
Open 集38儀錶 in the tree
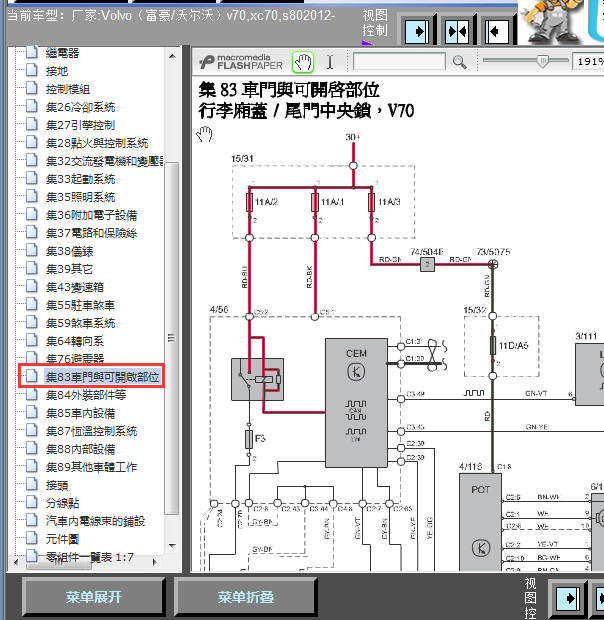pyautogui.click(x=69, y=251)
